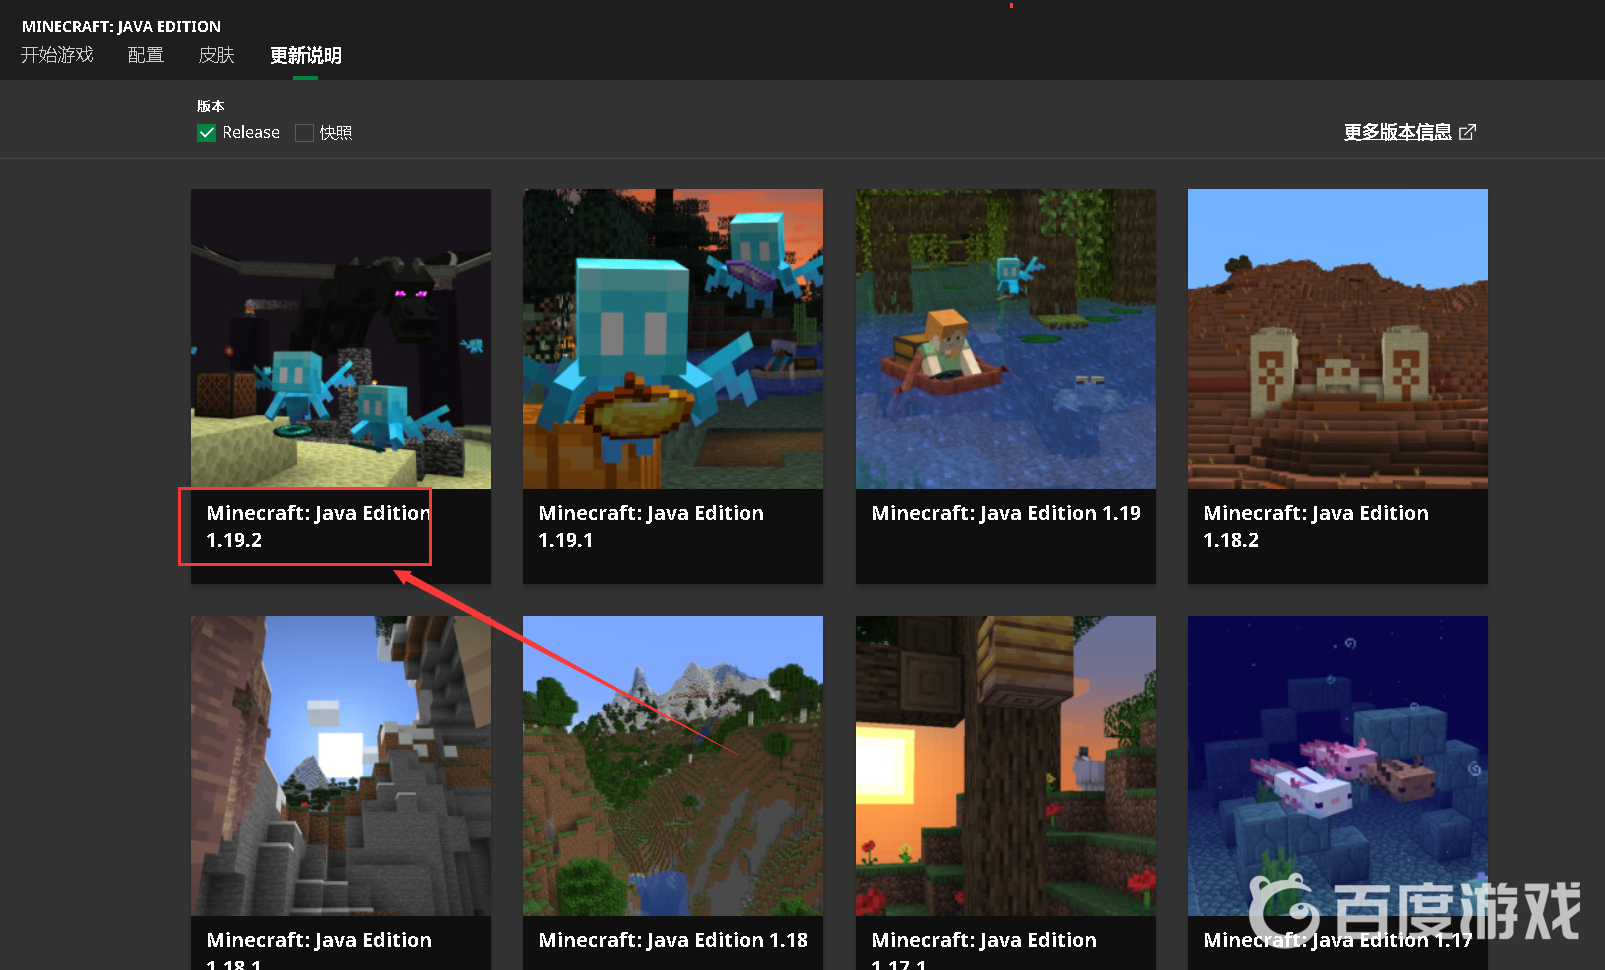Open the 1.18 mountain landscape thumbnail

pos(673,765)
